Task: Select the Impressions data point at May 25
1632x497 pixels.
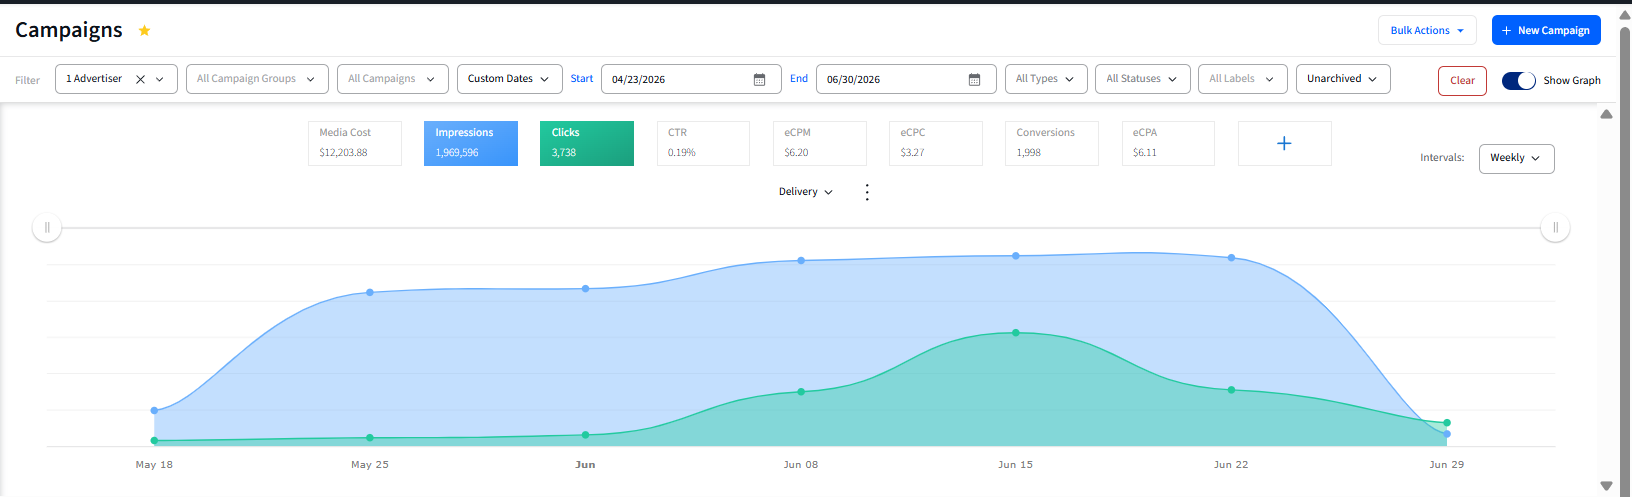Action: pyautogui.click(x=370, y=292)
